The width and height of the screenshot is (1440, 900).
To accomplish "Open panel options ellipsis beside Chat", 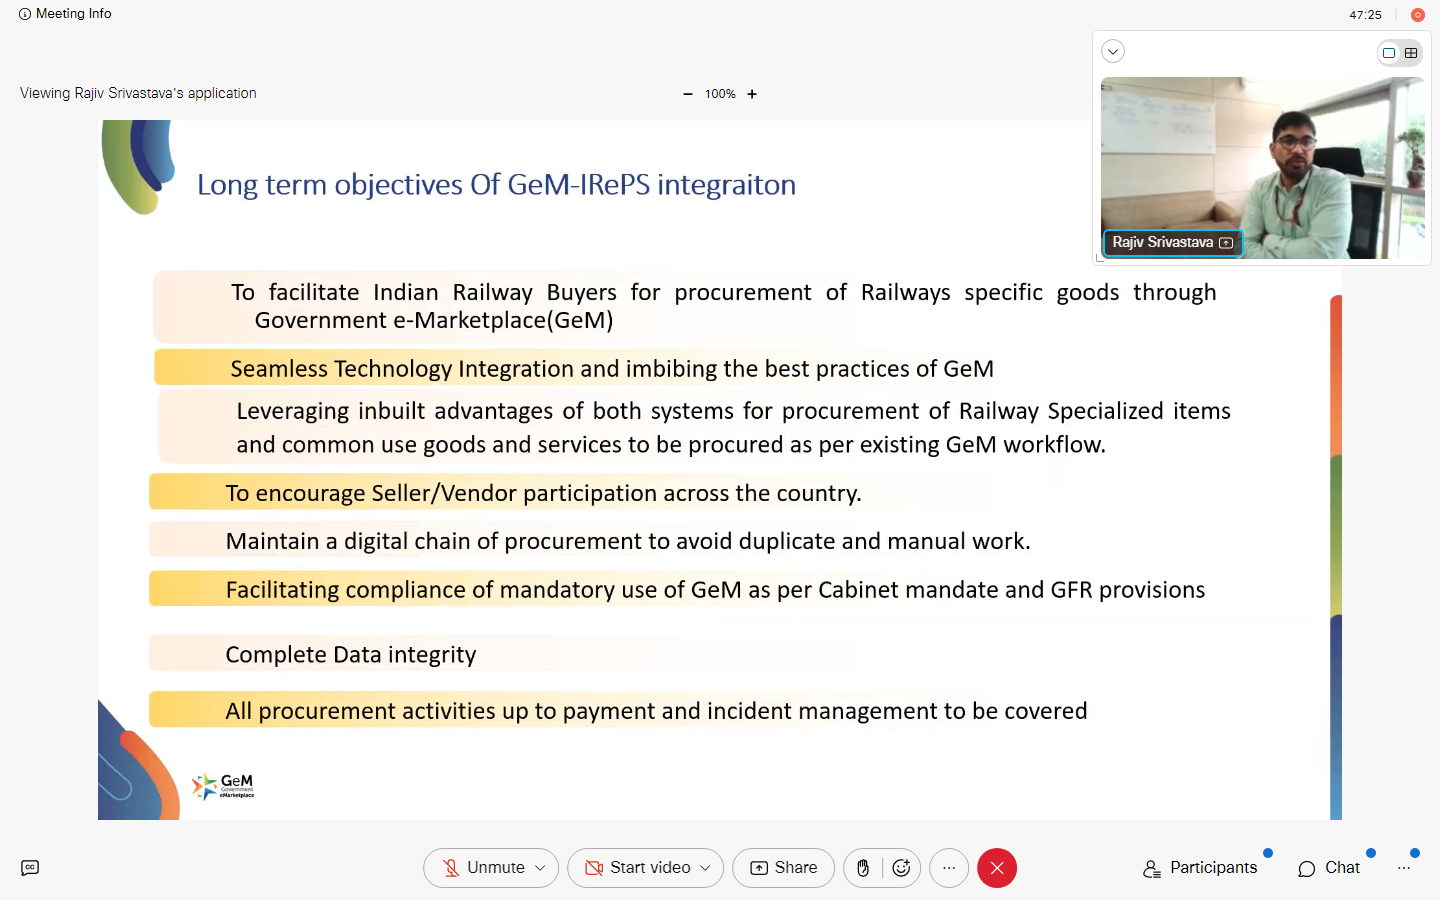I will (1404, 868).
